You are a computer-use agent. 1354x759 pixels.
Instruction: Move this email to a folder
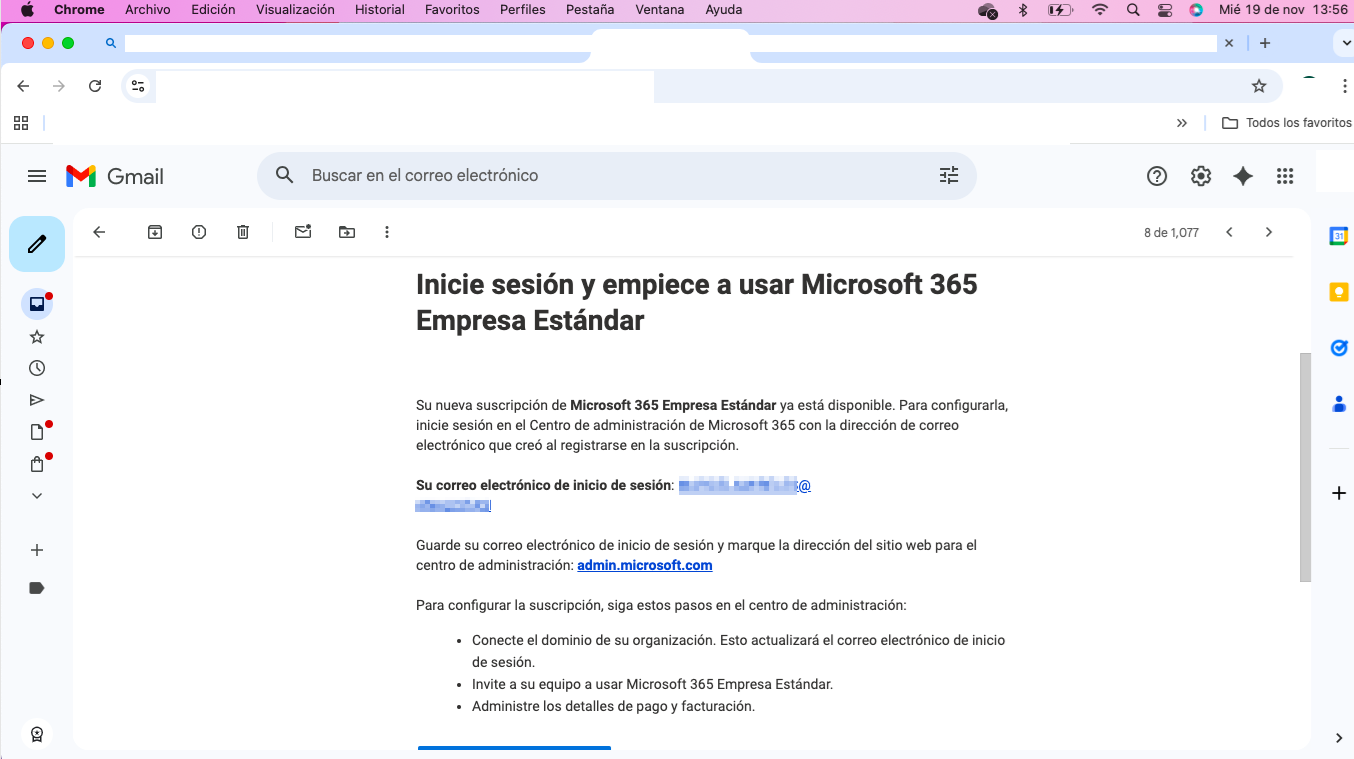pos(347,232)
